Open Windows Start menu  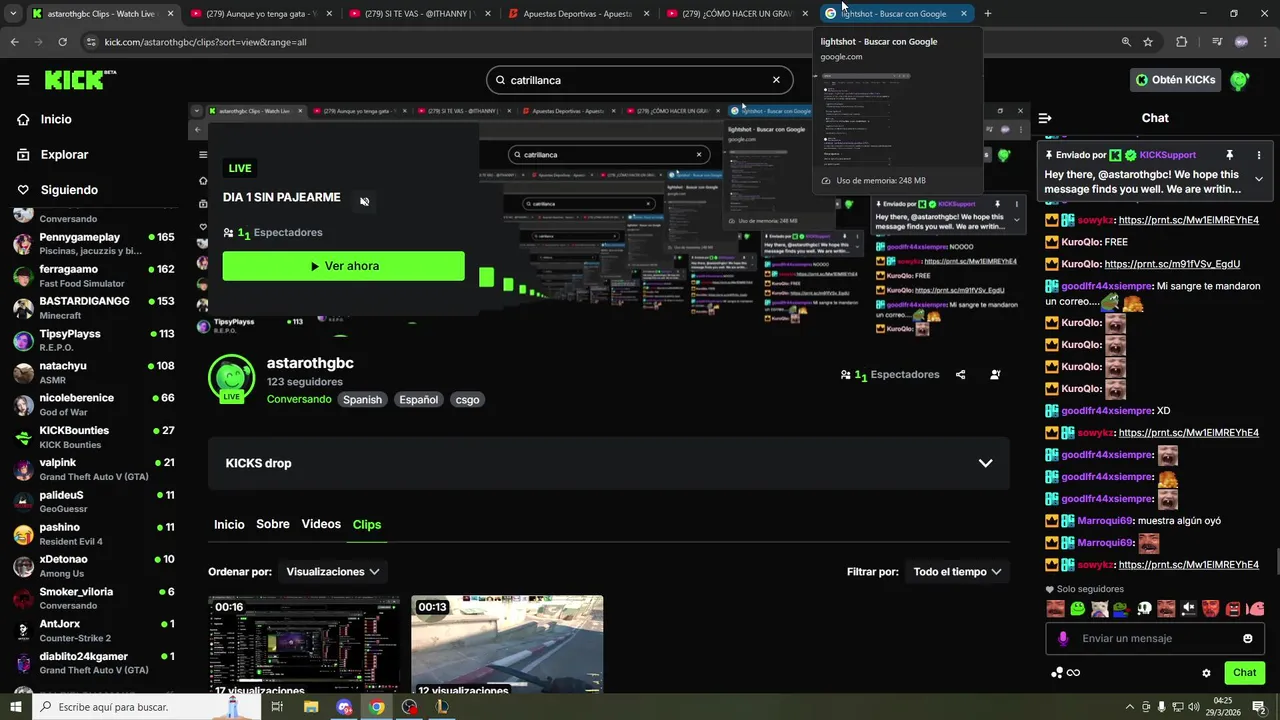(x=15, y=707)
